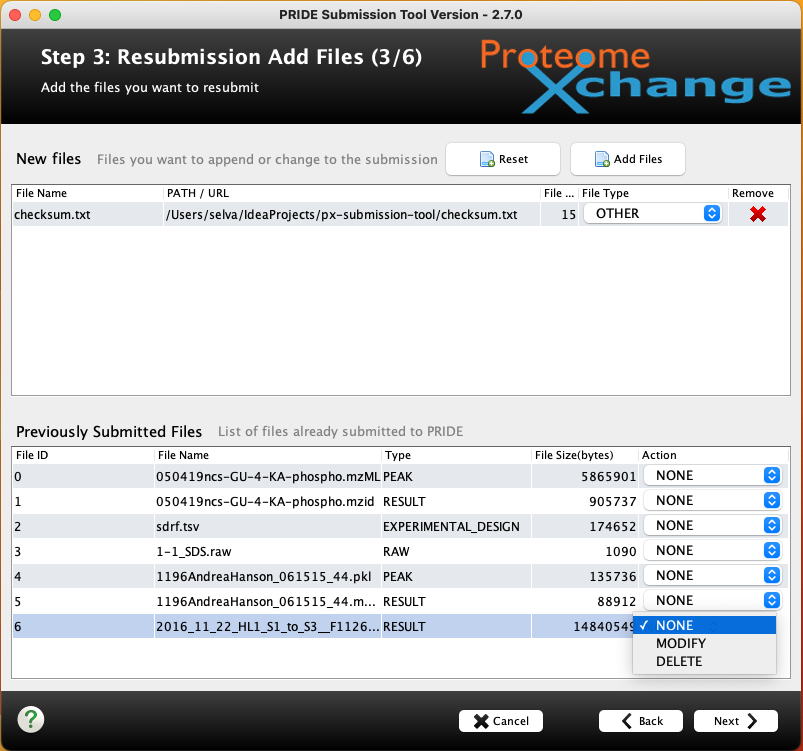
Task: Remove checksum.txt with the red X icon
Action: pyautogui.click(x=757, y=214)
